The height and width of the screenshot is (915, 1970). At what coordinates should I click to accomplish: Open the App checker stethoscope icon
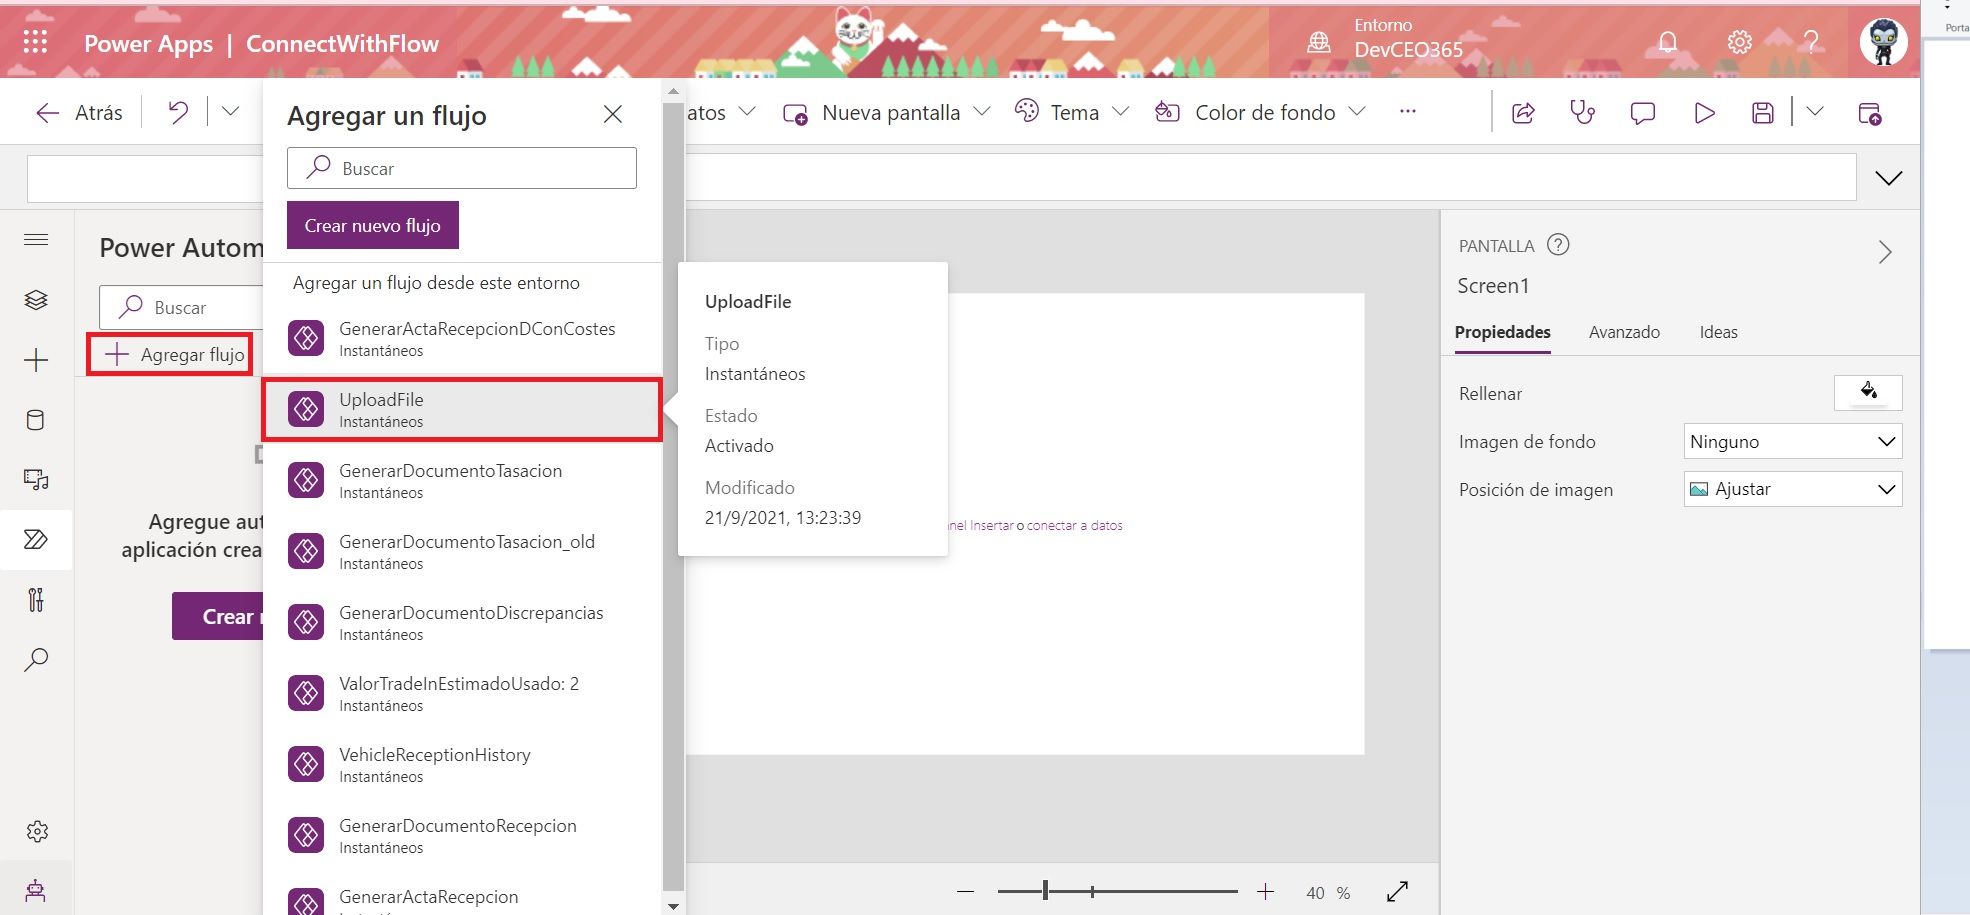[1582, 113]
